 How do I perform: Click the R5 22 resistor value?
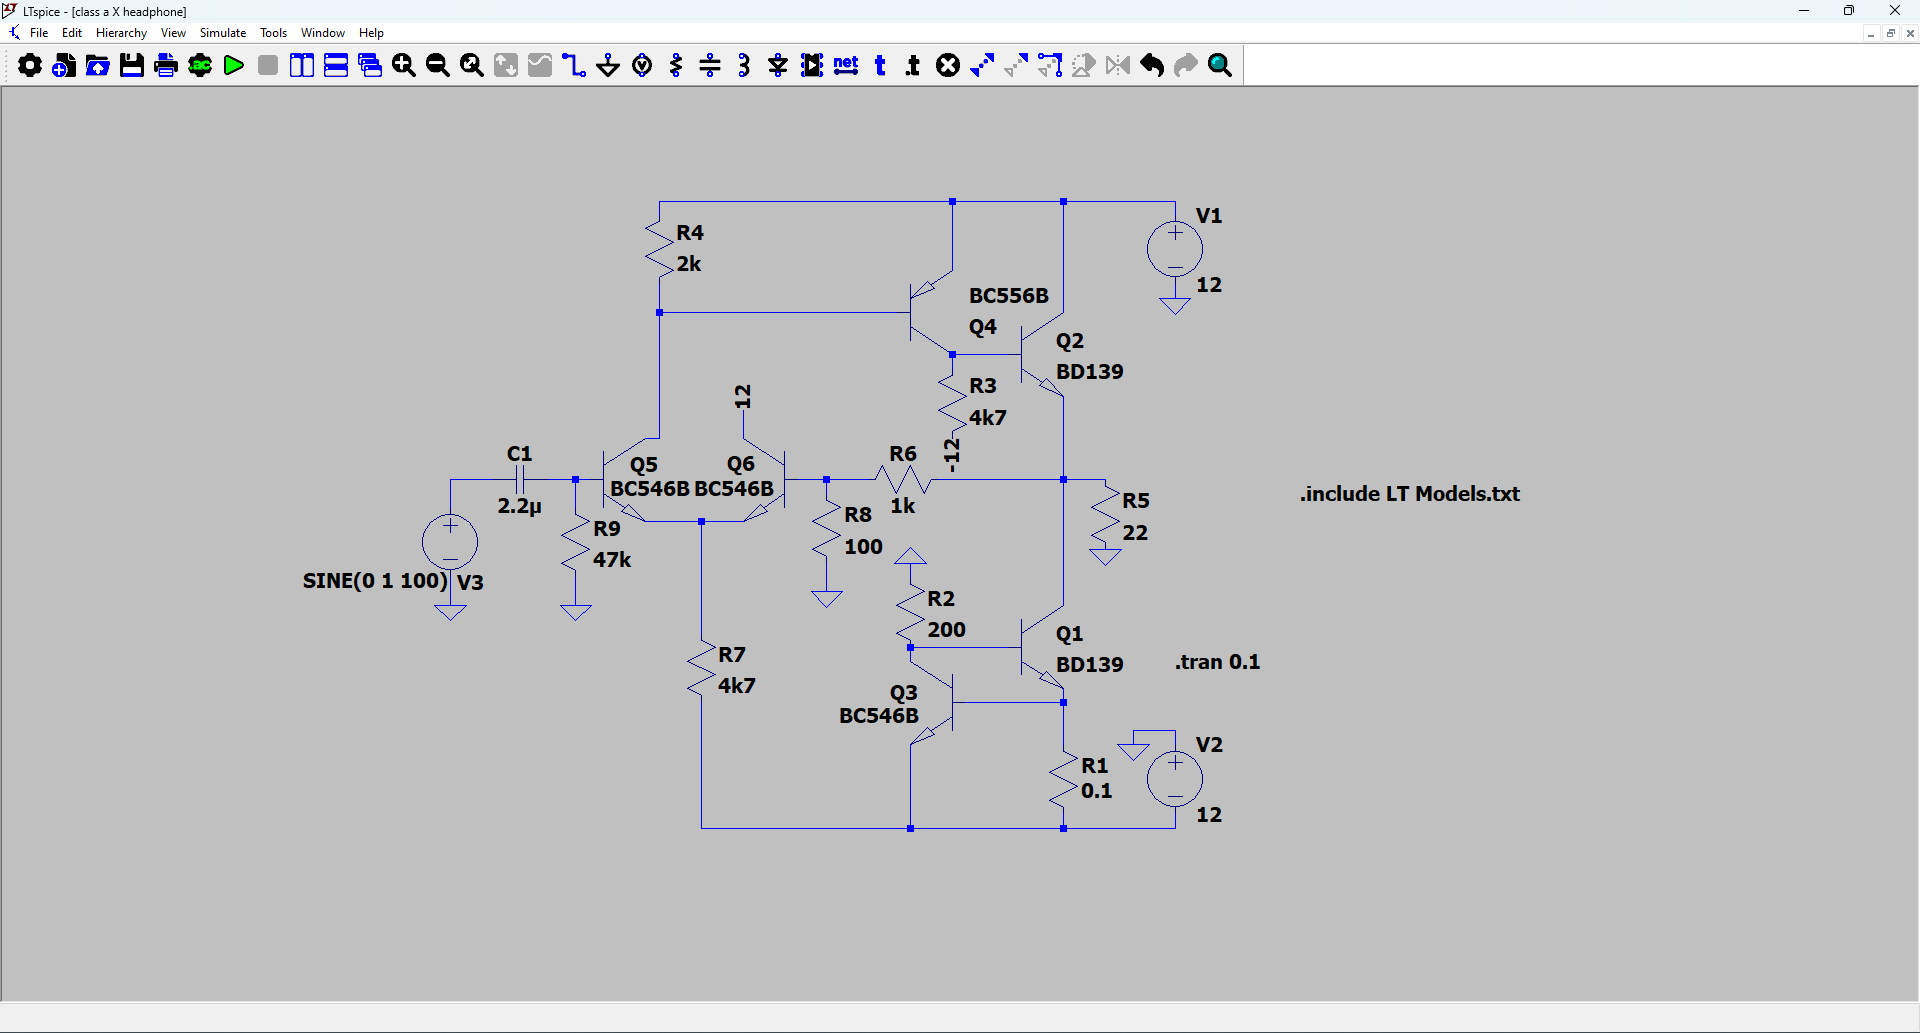pos(1135,533)
